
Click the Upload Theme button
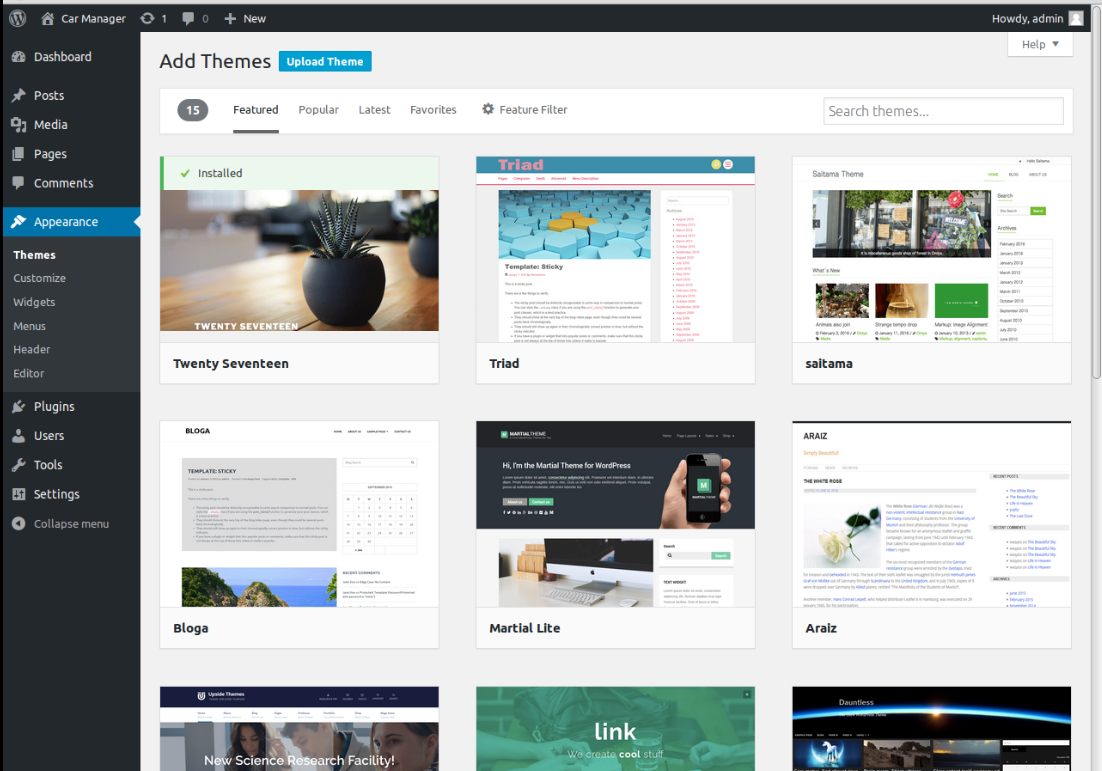325,62
